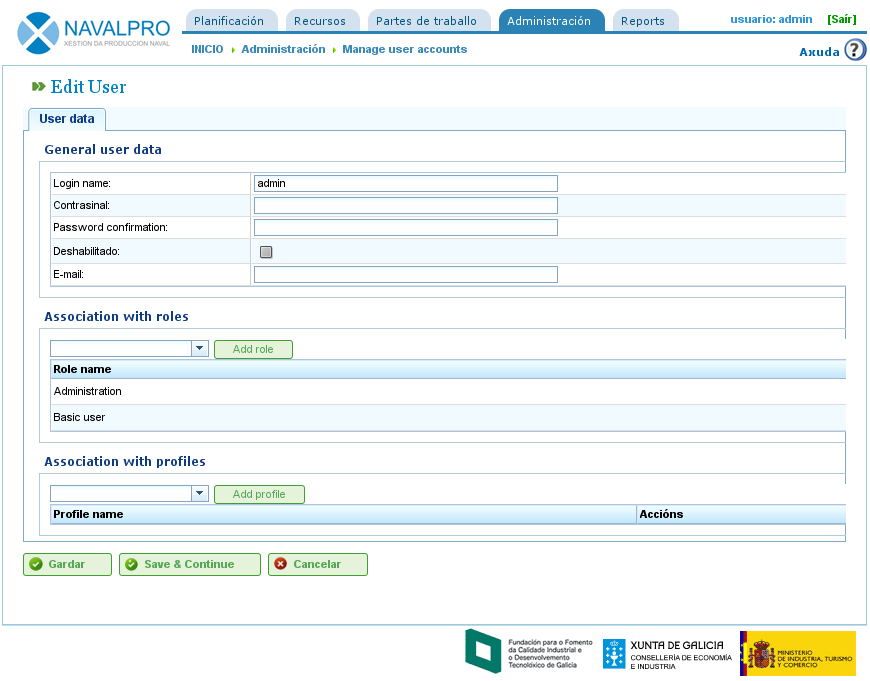Viewport: 870px width, 681px height.
Task: Click the Save & Continue button
Action: 189,564
